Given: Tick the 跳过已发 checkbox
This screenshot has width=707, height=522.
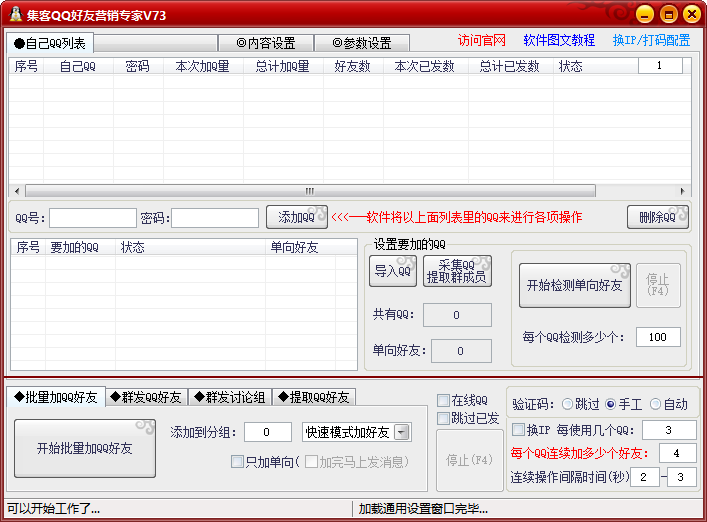Looking at the screenshot, I should [x=444, y=418].
